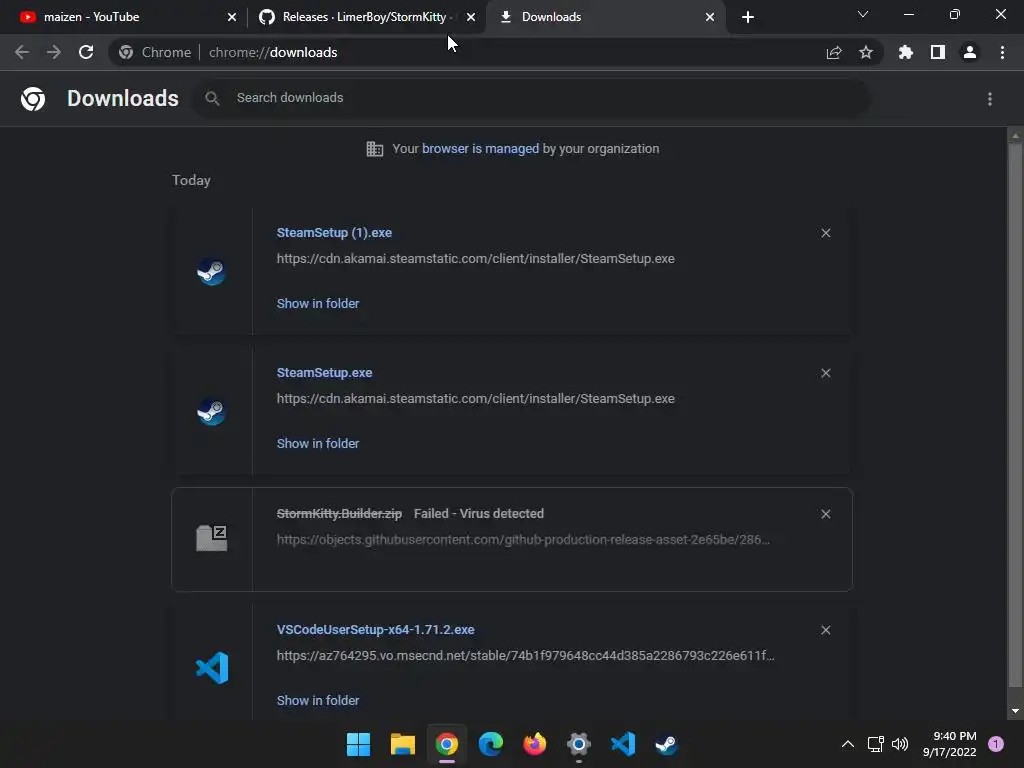Image resolution: width=1024 pixels, height=768 pixels.
Task: Open Chrome from the taskbar
Action: pyautogui.click(x=447, y=744)
